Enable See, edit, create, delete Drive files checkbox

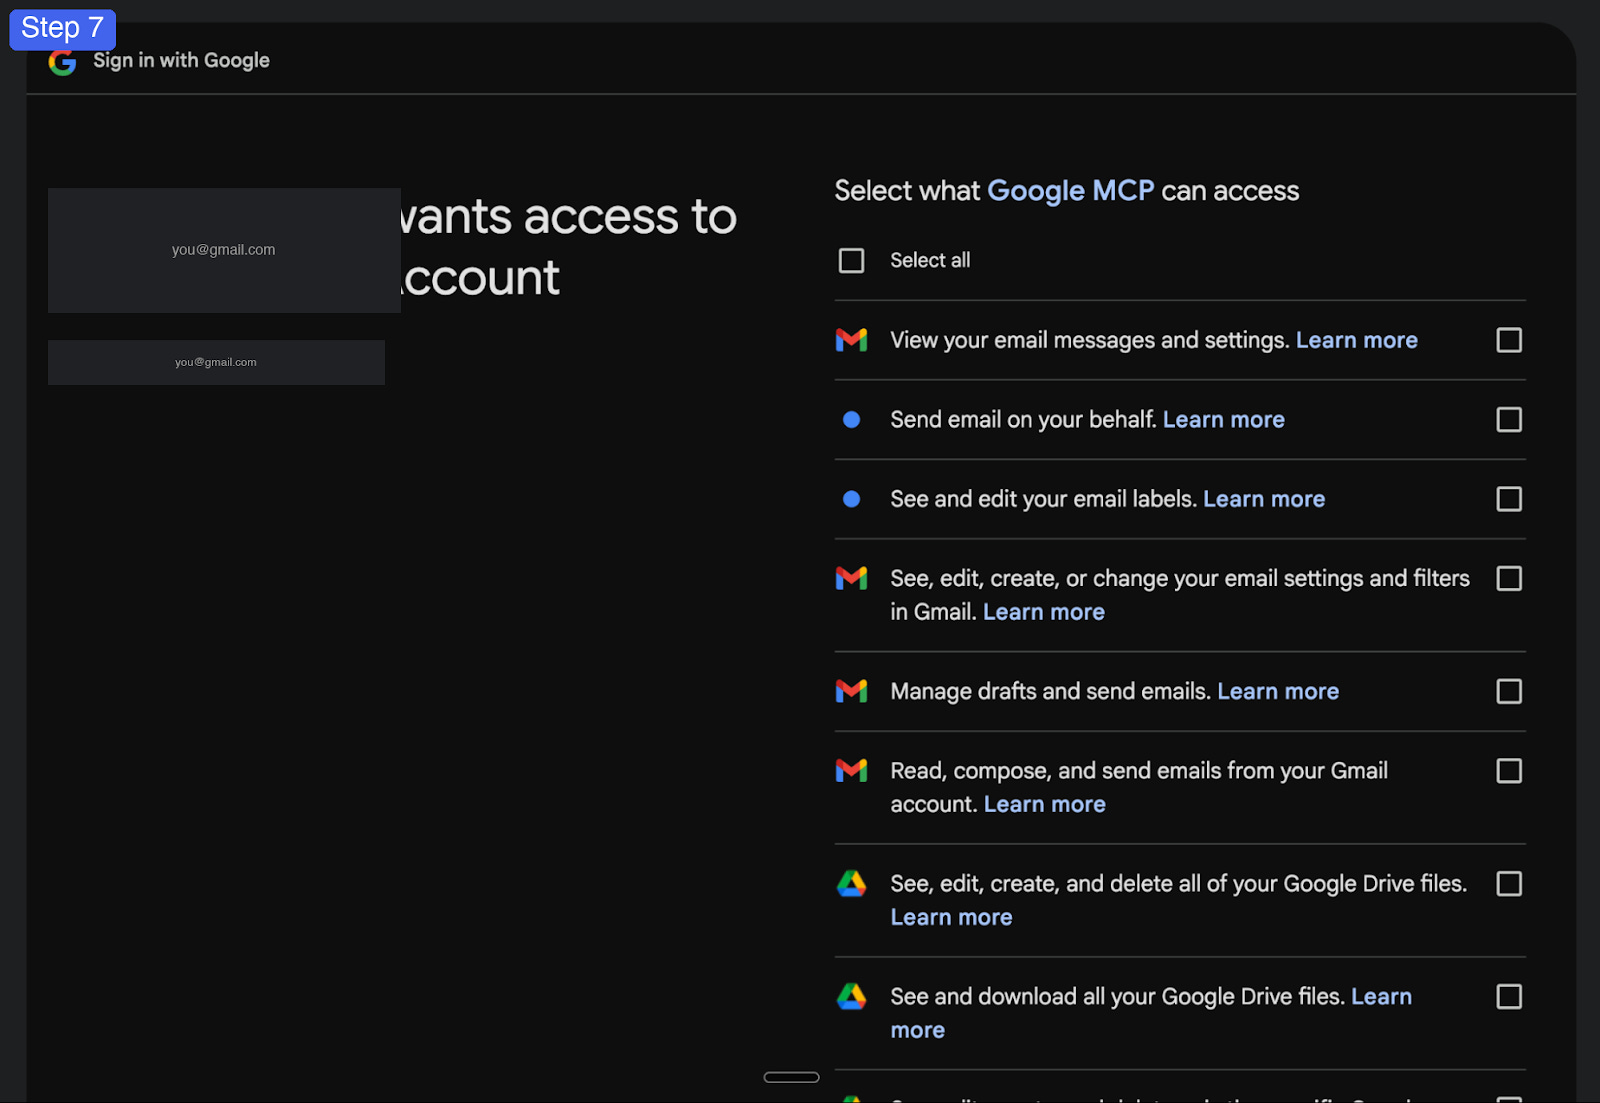1509,884
